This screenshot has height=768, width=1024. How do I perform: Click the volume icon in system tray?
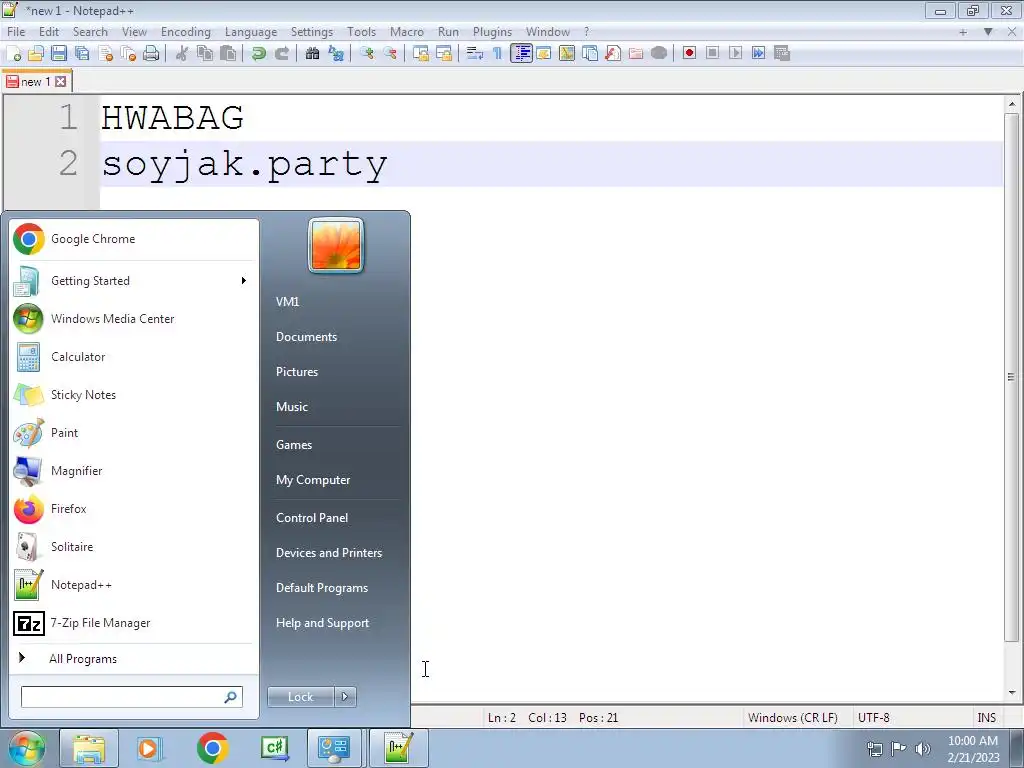coord(922,749)
